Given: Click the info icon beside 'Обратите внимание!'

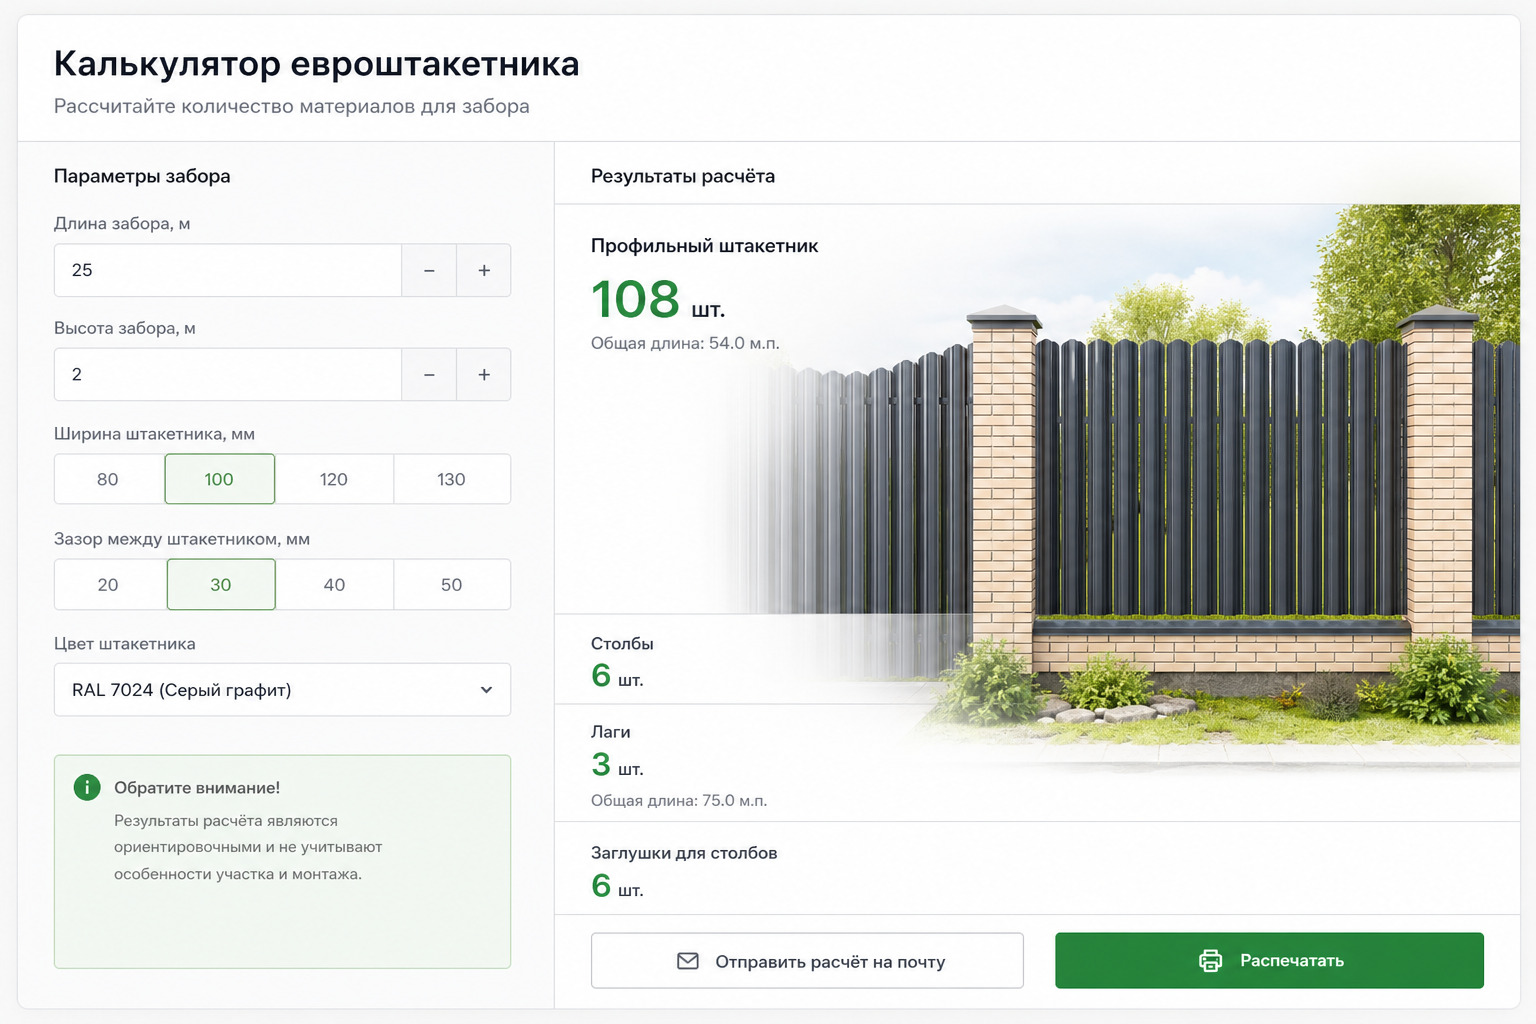Looking at the screenshot, I should pos(87,787).
